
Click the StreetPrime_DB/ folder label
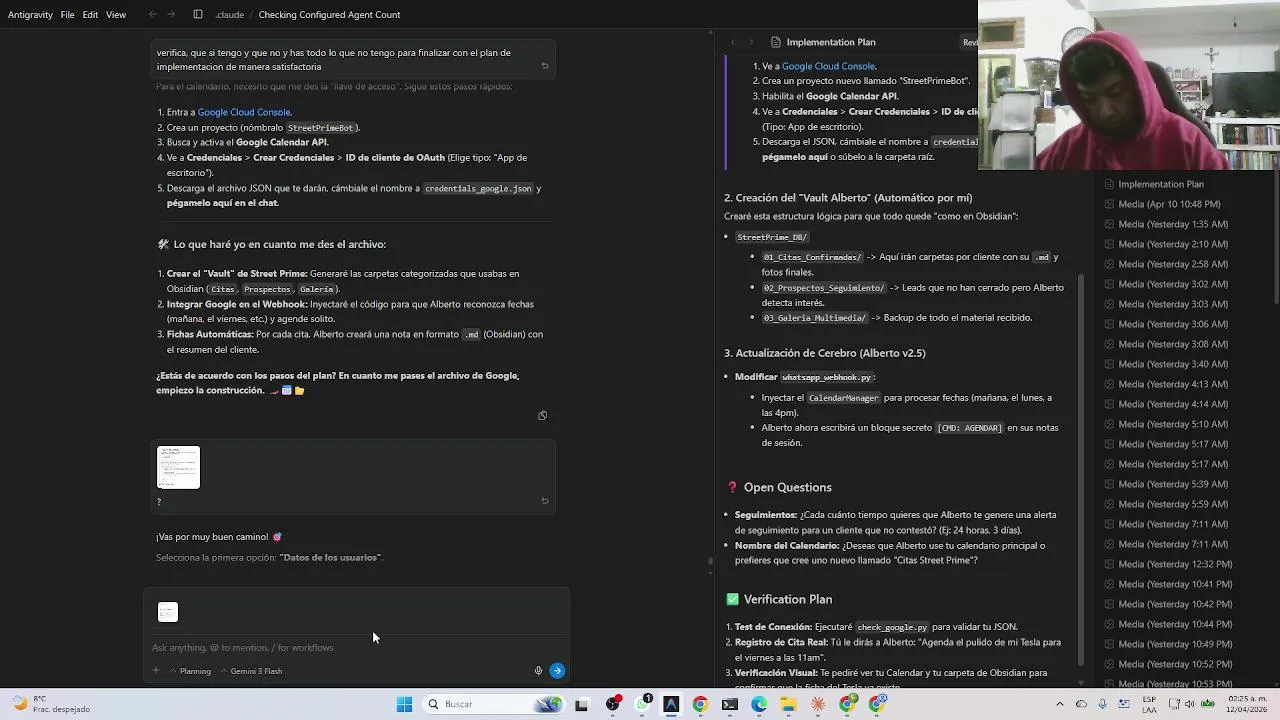[771, 237]
